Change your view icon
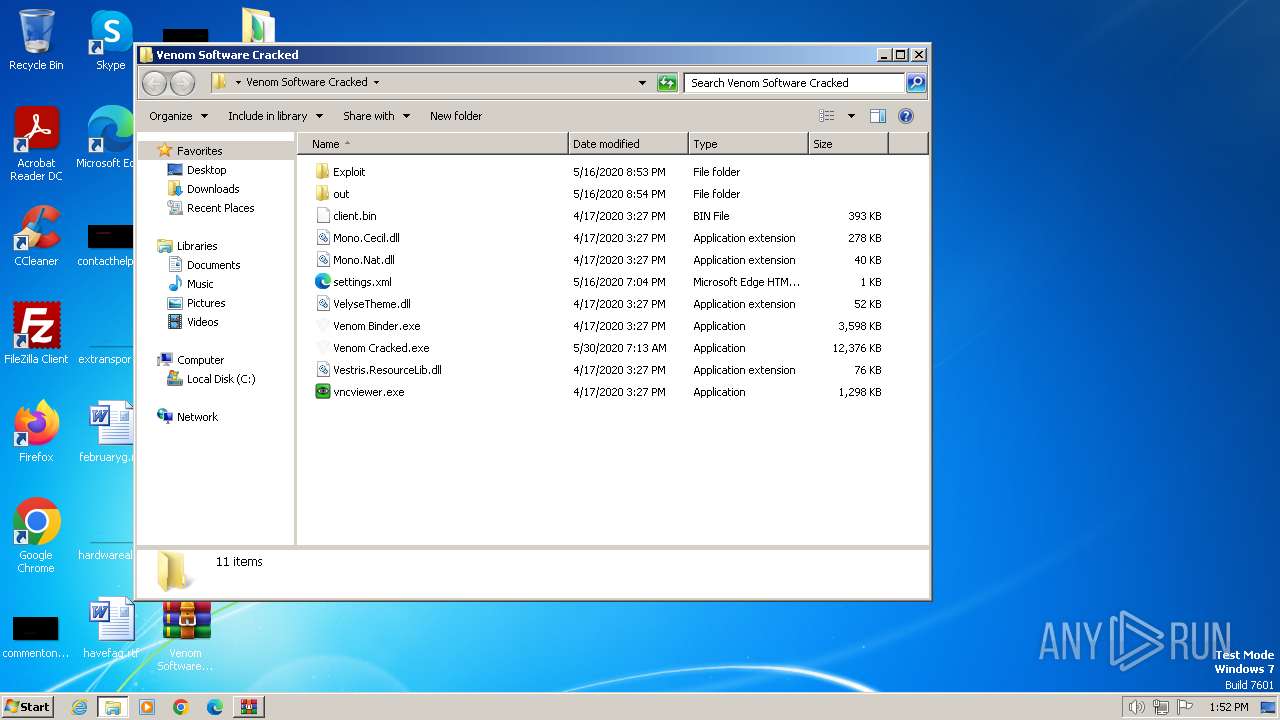 [x=826, y=116]
